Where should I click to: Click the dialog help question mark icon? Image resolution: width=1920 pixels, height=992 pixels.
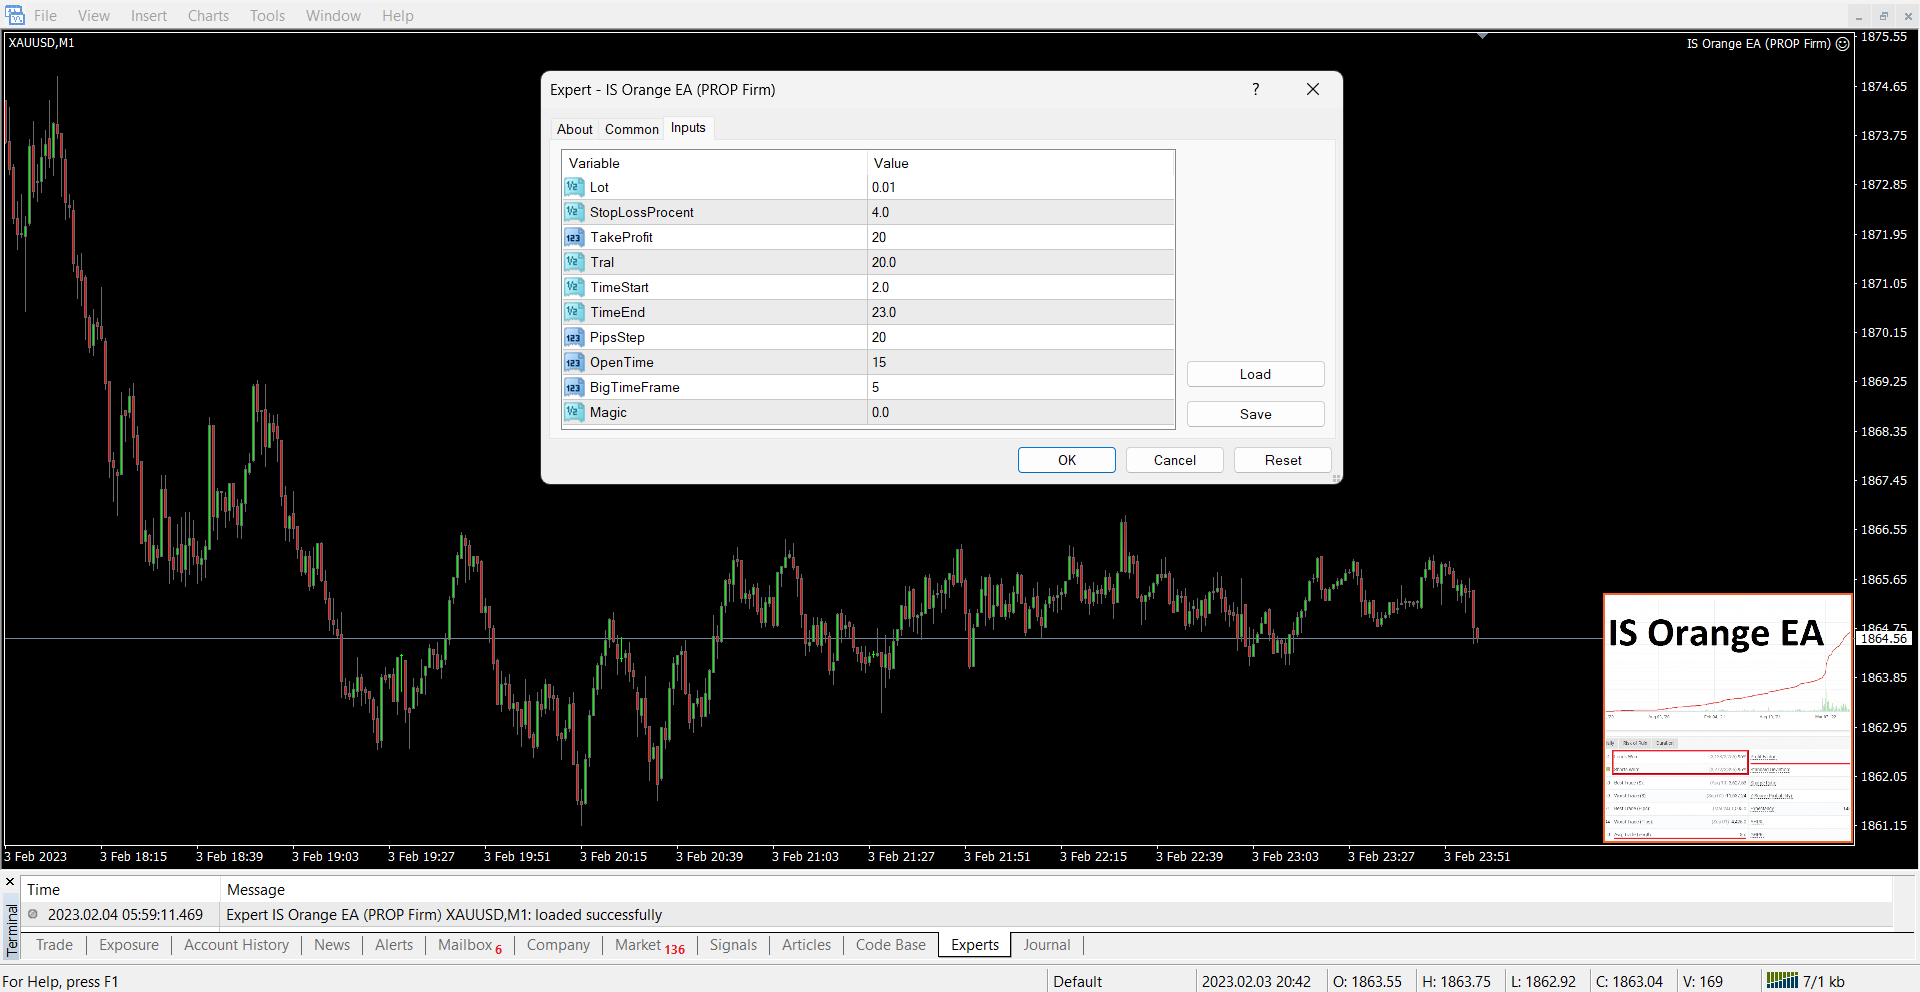[1255, 89]
